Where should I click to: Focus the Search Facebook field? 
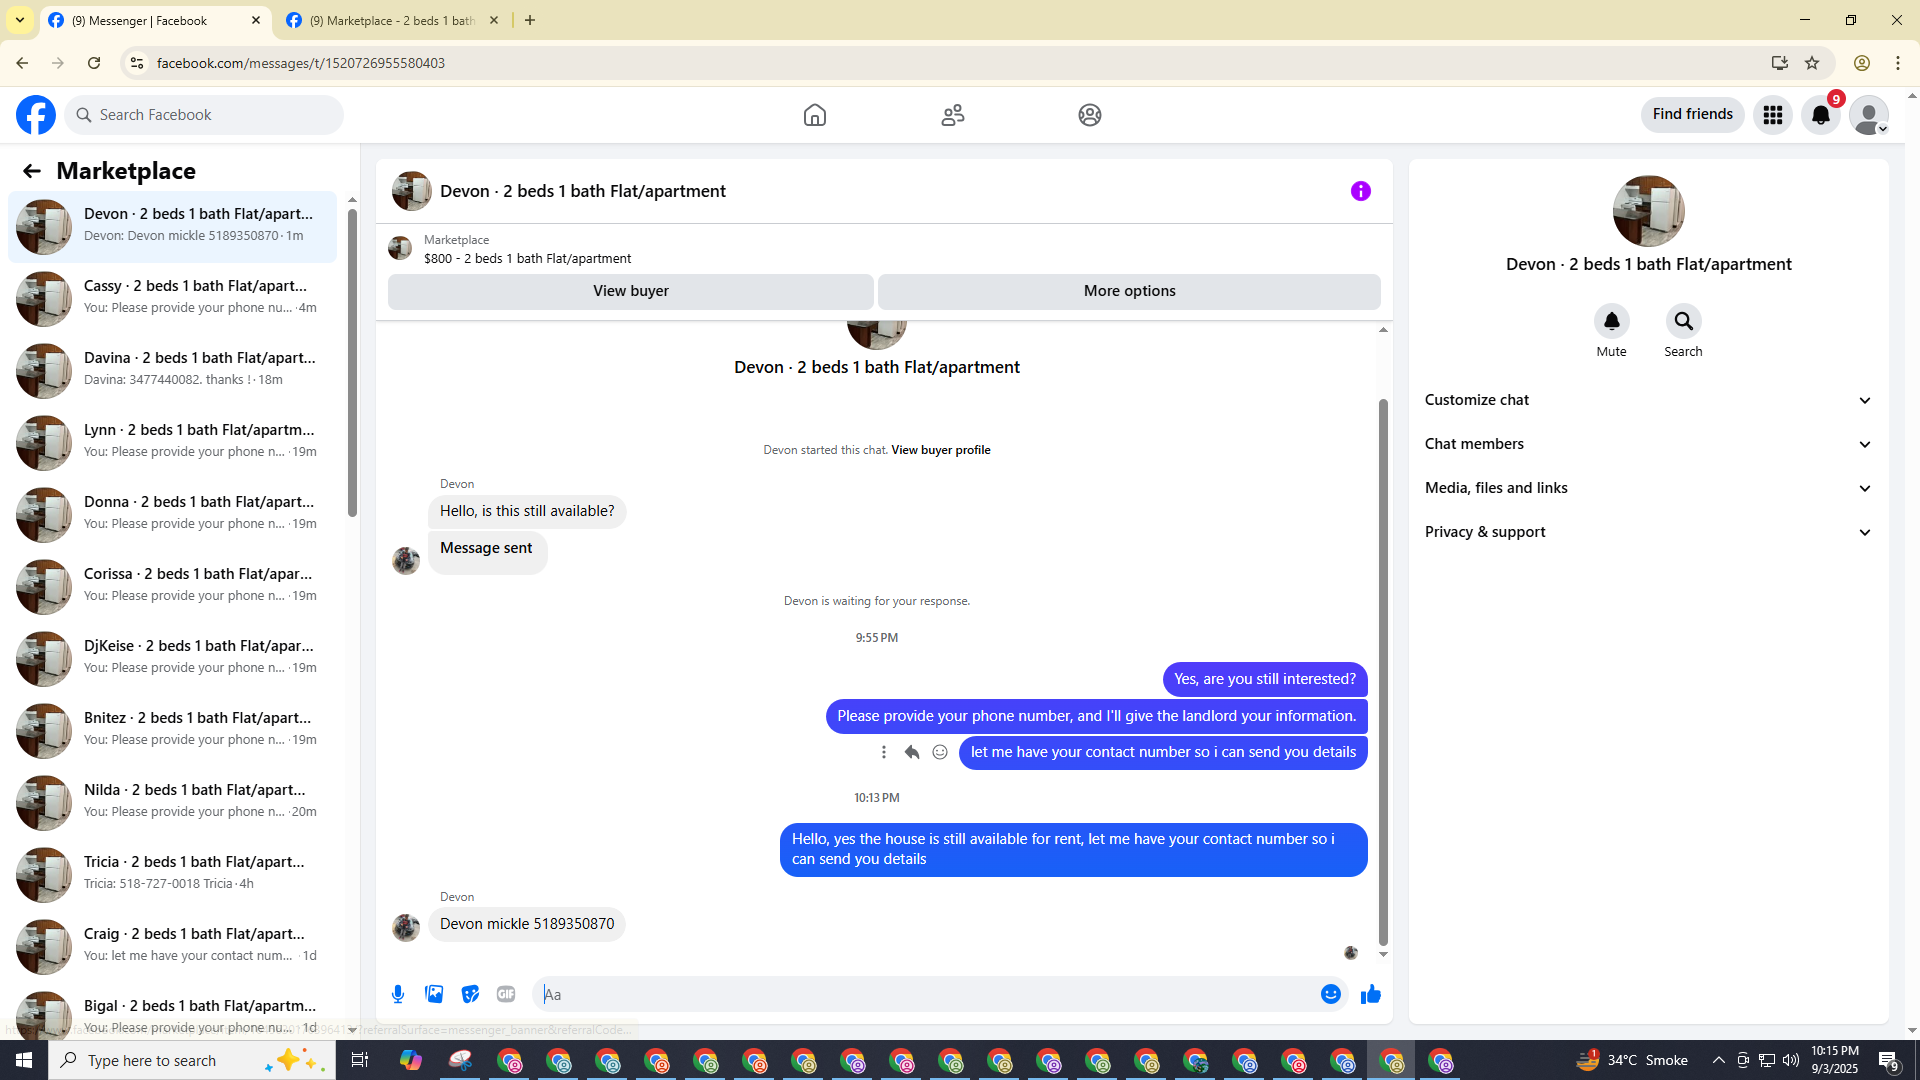click(204, 115)
